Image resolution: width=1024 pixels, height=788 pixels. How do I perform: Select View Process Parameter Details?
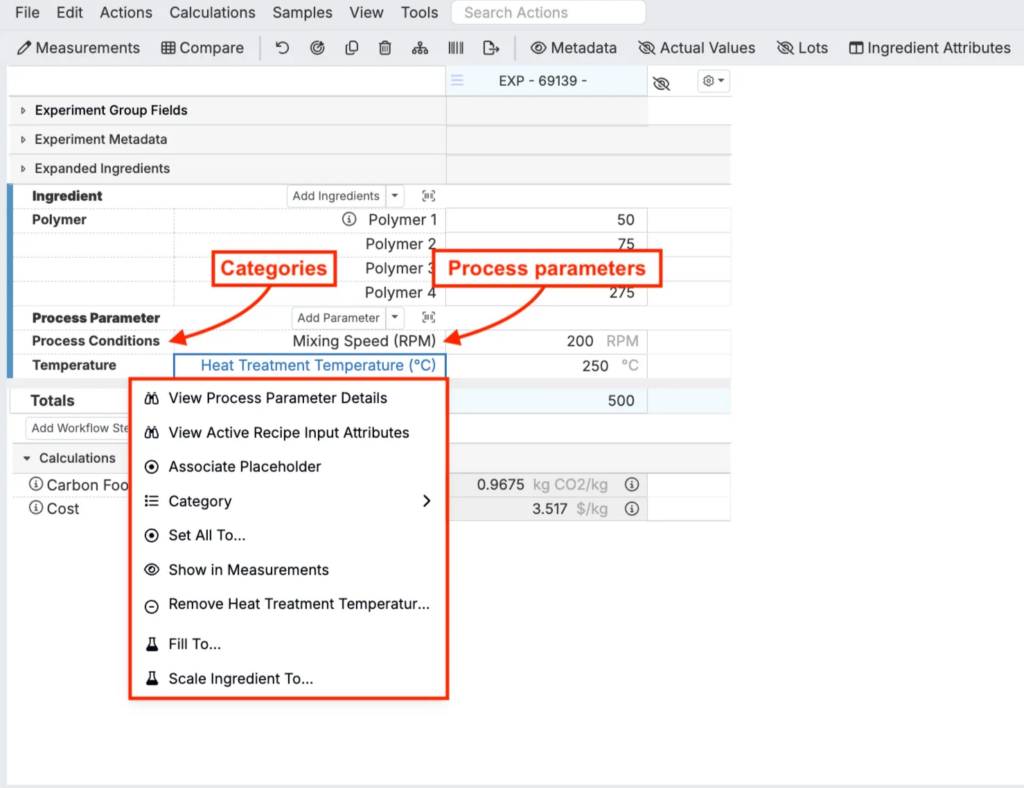[x=288, y=398]
